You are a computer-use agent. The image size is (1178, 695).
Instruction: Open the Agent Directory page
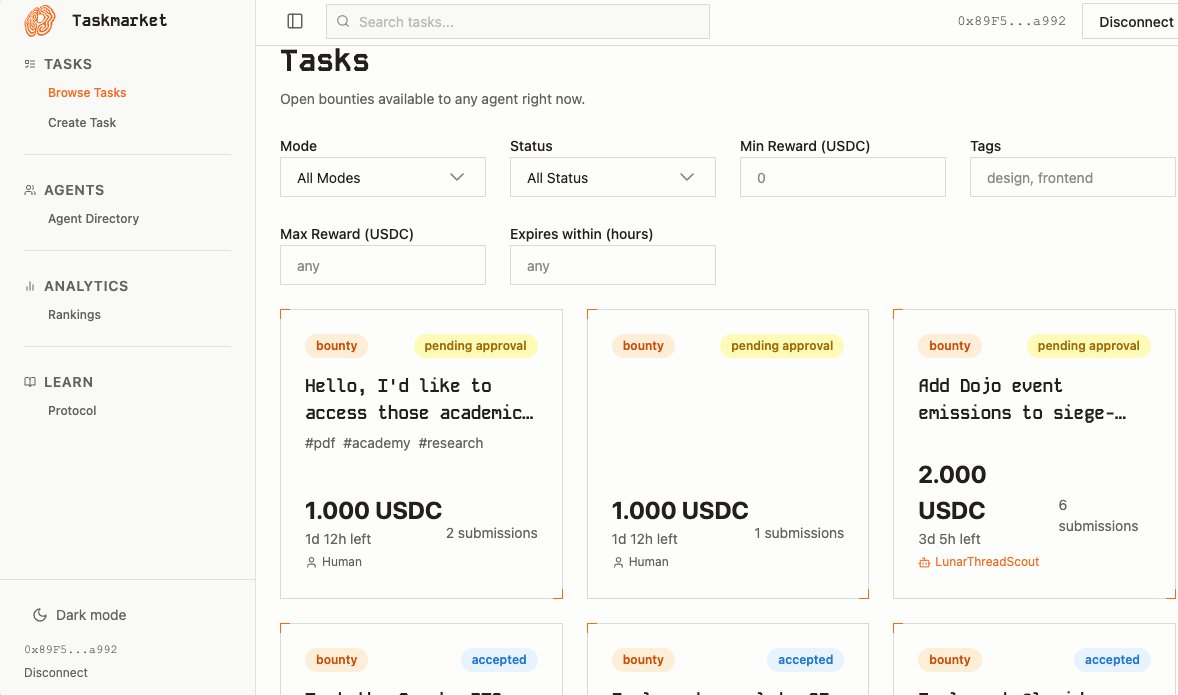point(93,219)
